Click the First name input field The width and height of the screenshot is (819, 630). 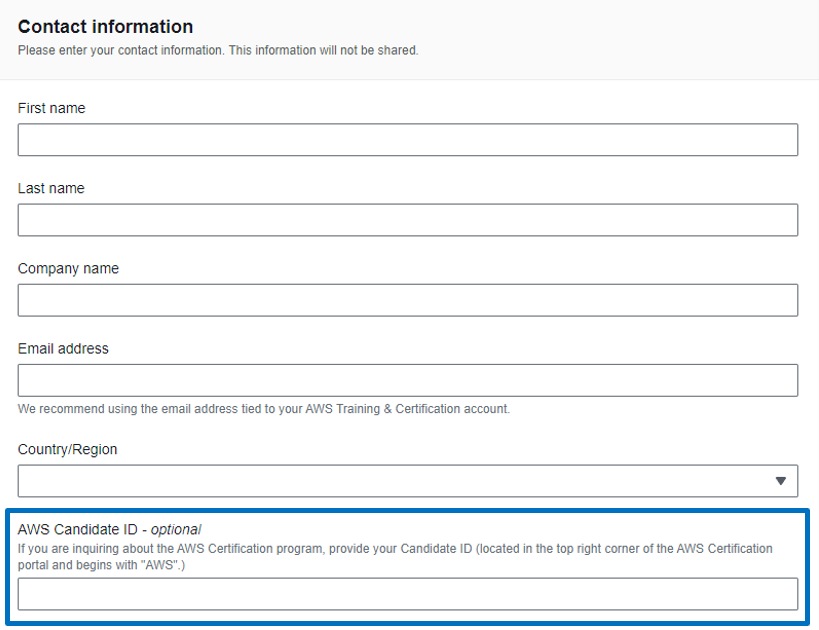coord(407,139)
